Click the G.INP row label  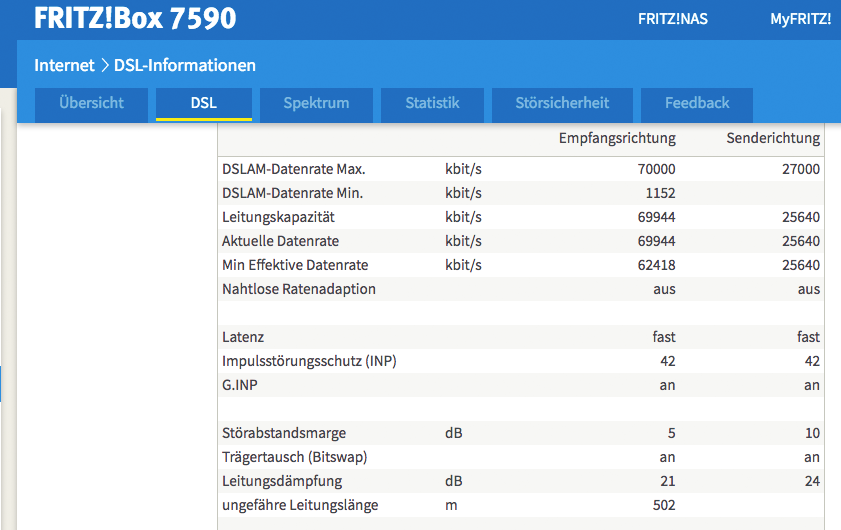240,385
